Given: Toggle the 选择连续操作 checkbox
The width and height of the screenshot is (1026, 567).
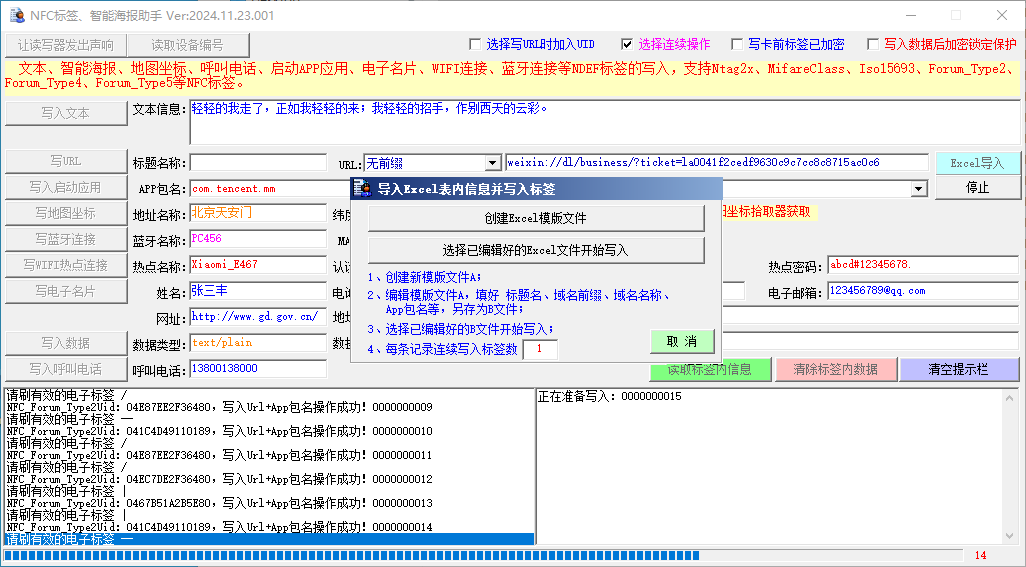Looking at the screenshot, I should tap(627, 44).
